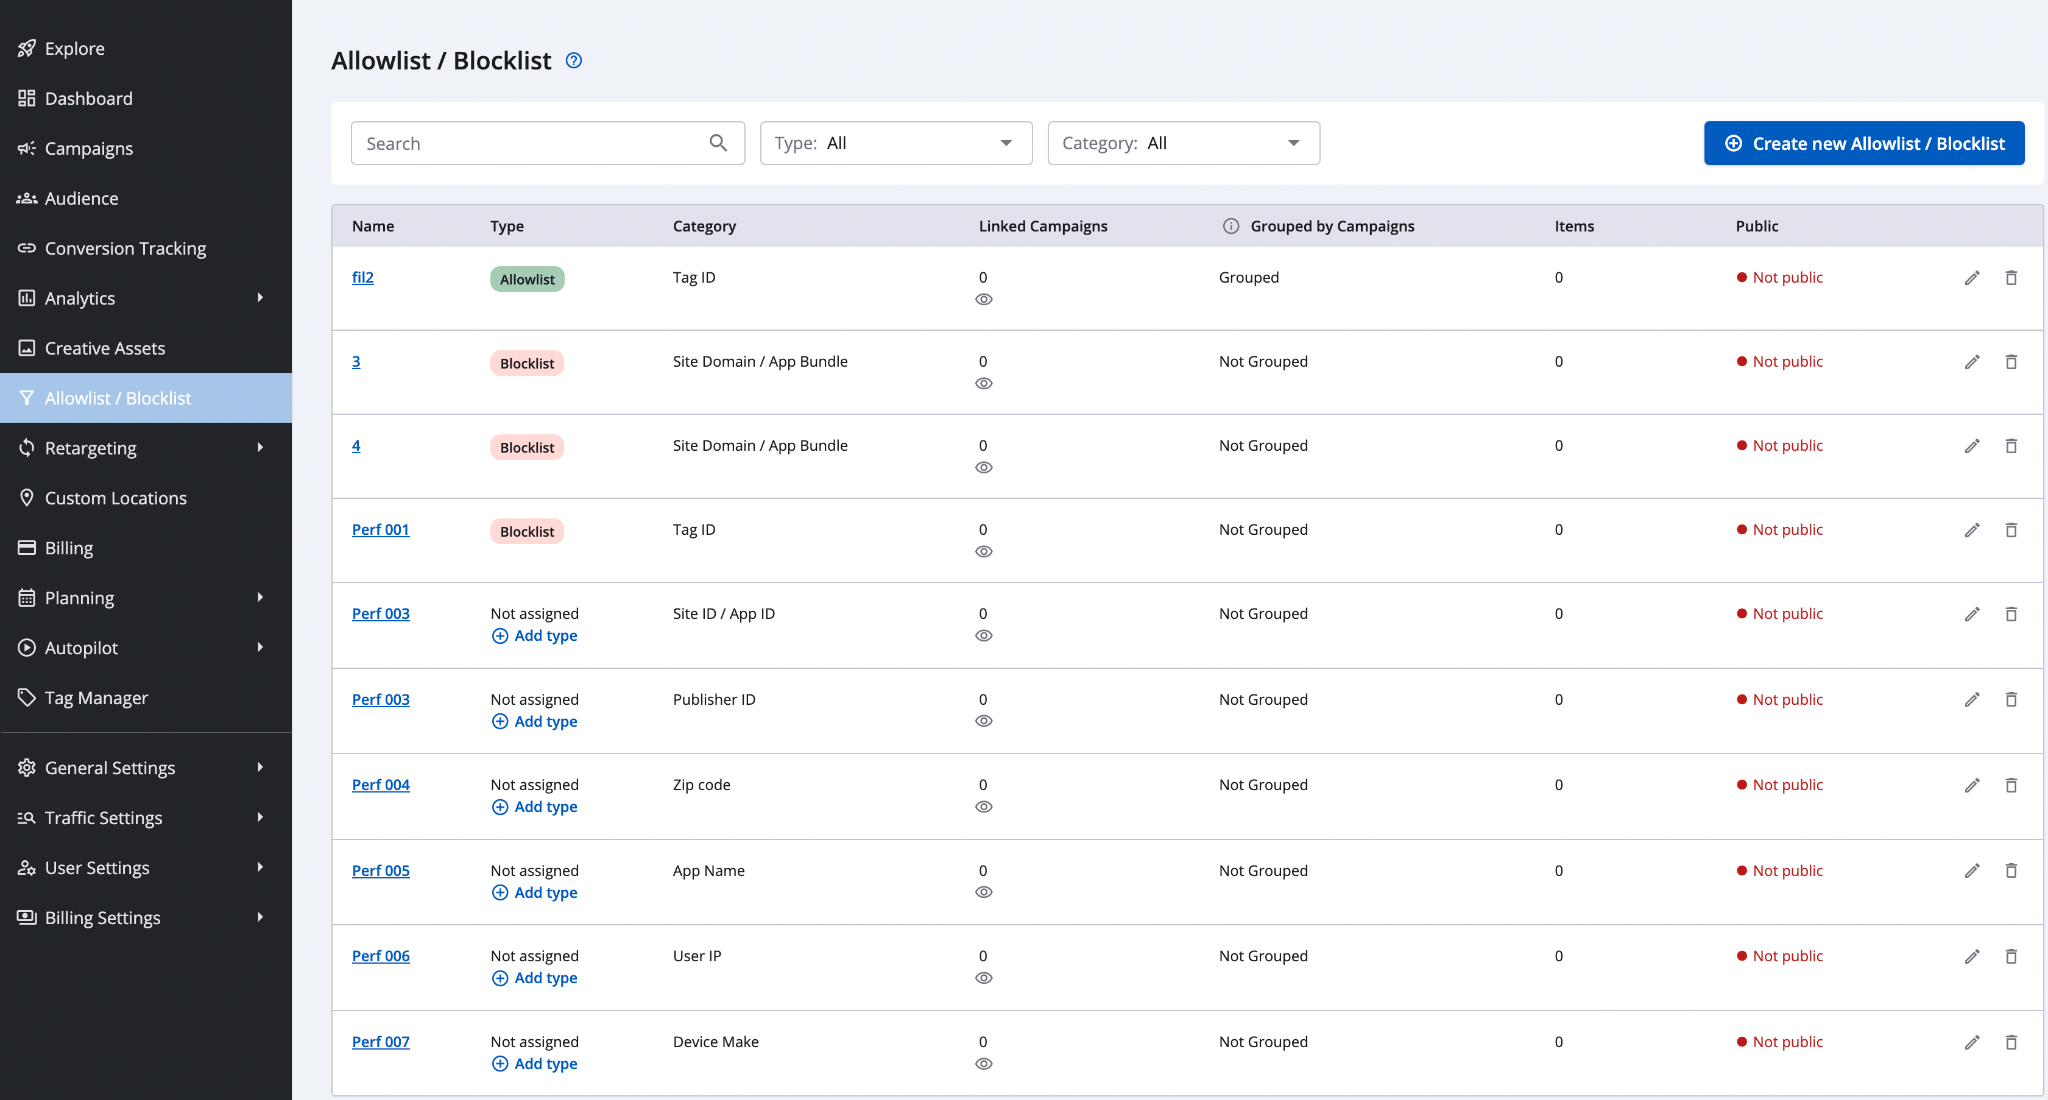Expand the Planning menu section

[260, 598]
